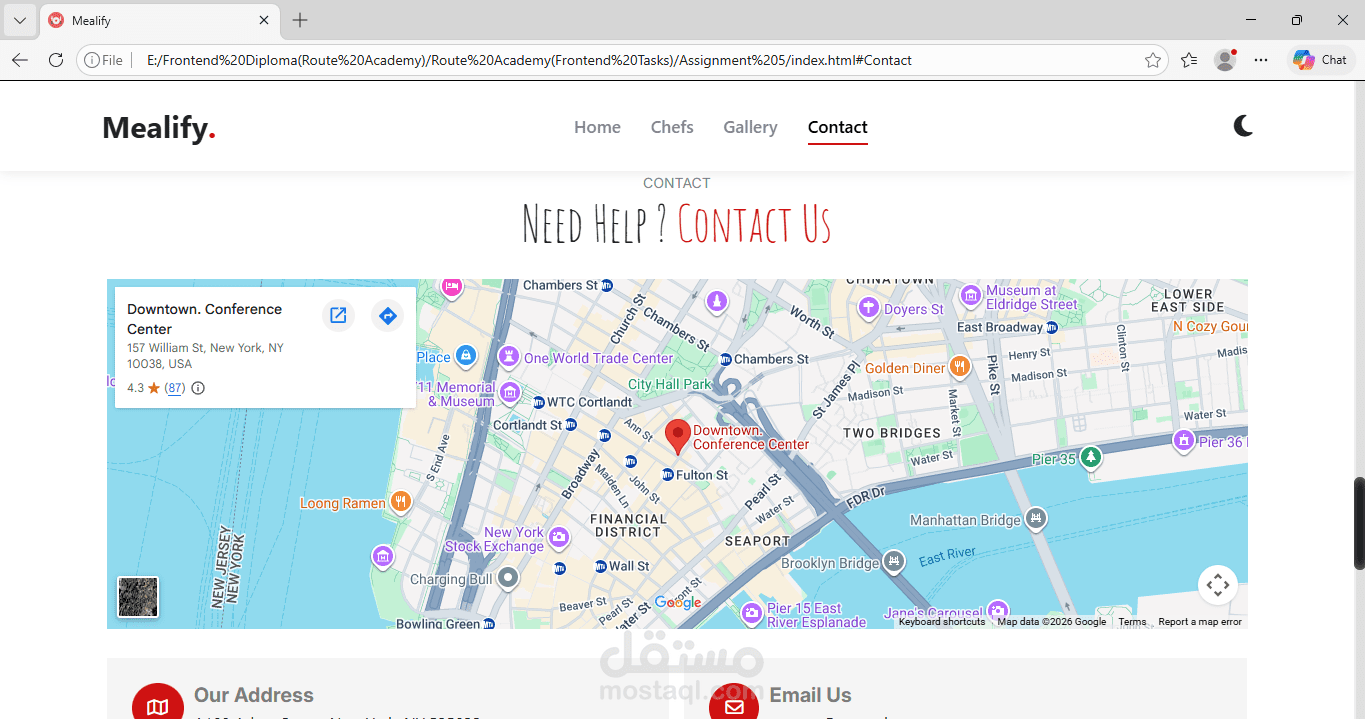1365x719 pixels.
Task: Open the map in a larger view
Action: point(338,316)
